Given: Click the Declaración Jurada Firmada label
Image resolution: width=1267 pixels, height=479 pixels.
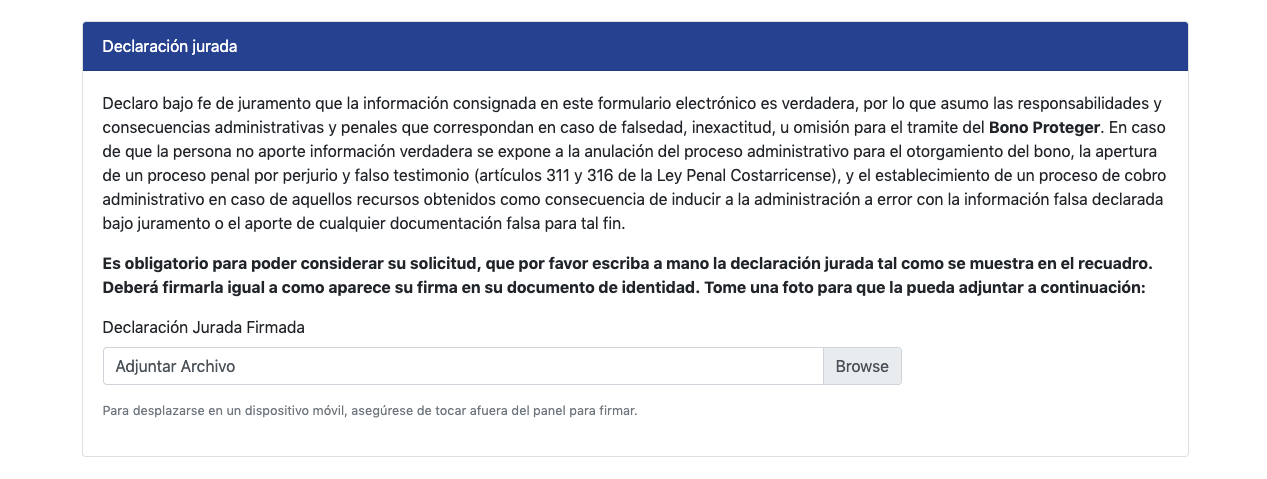Looking at the screenshot, I should [203, 327].
